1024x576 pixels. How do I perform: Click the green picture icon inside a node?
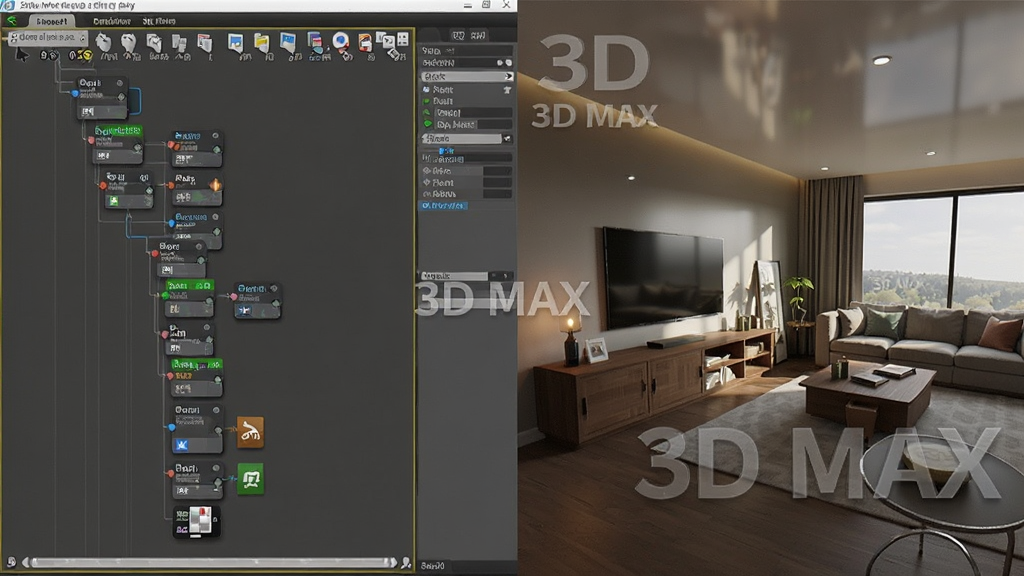114,200
